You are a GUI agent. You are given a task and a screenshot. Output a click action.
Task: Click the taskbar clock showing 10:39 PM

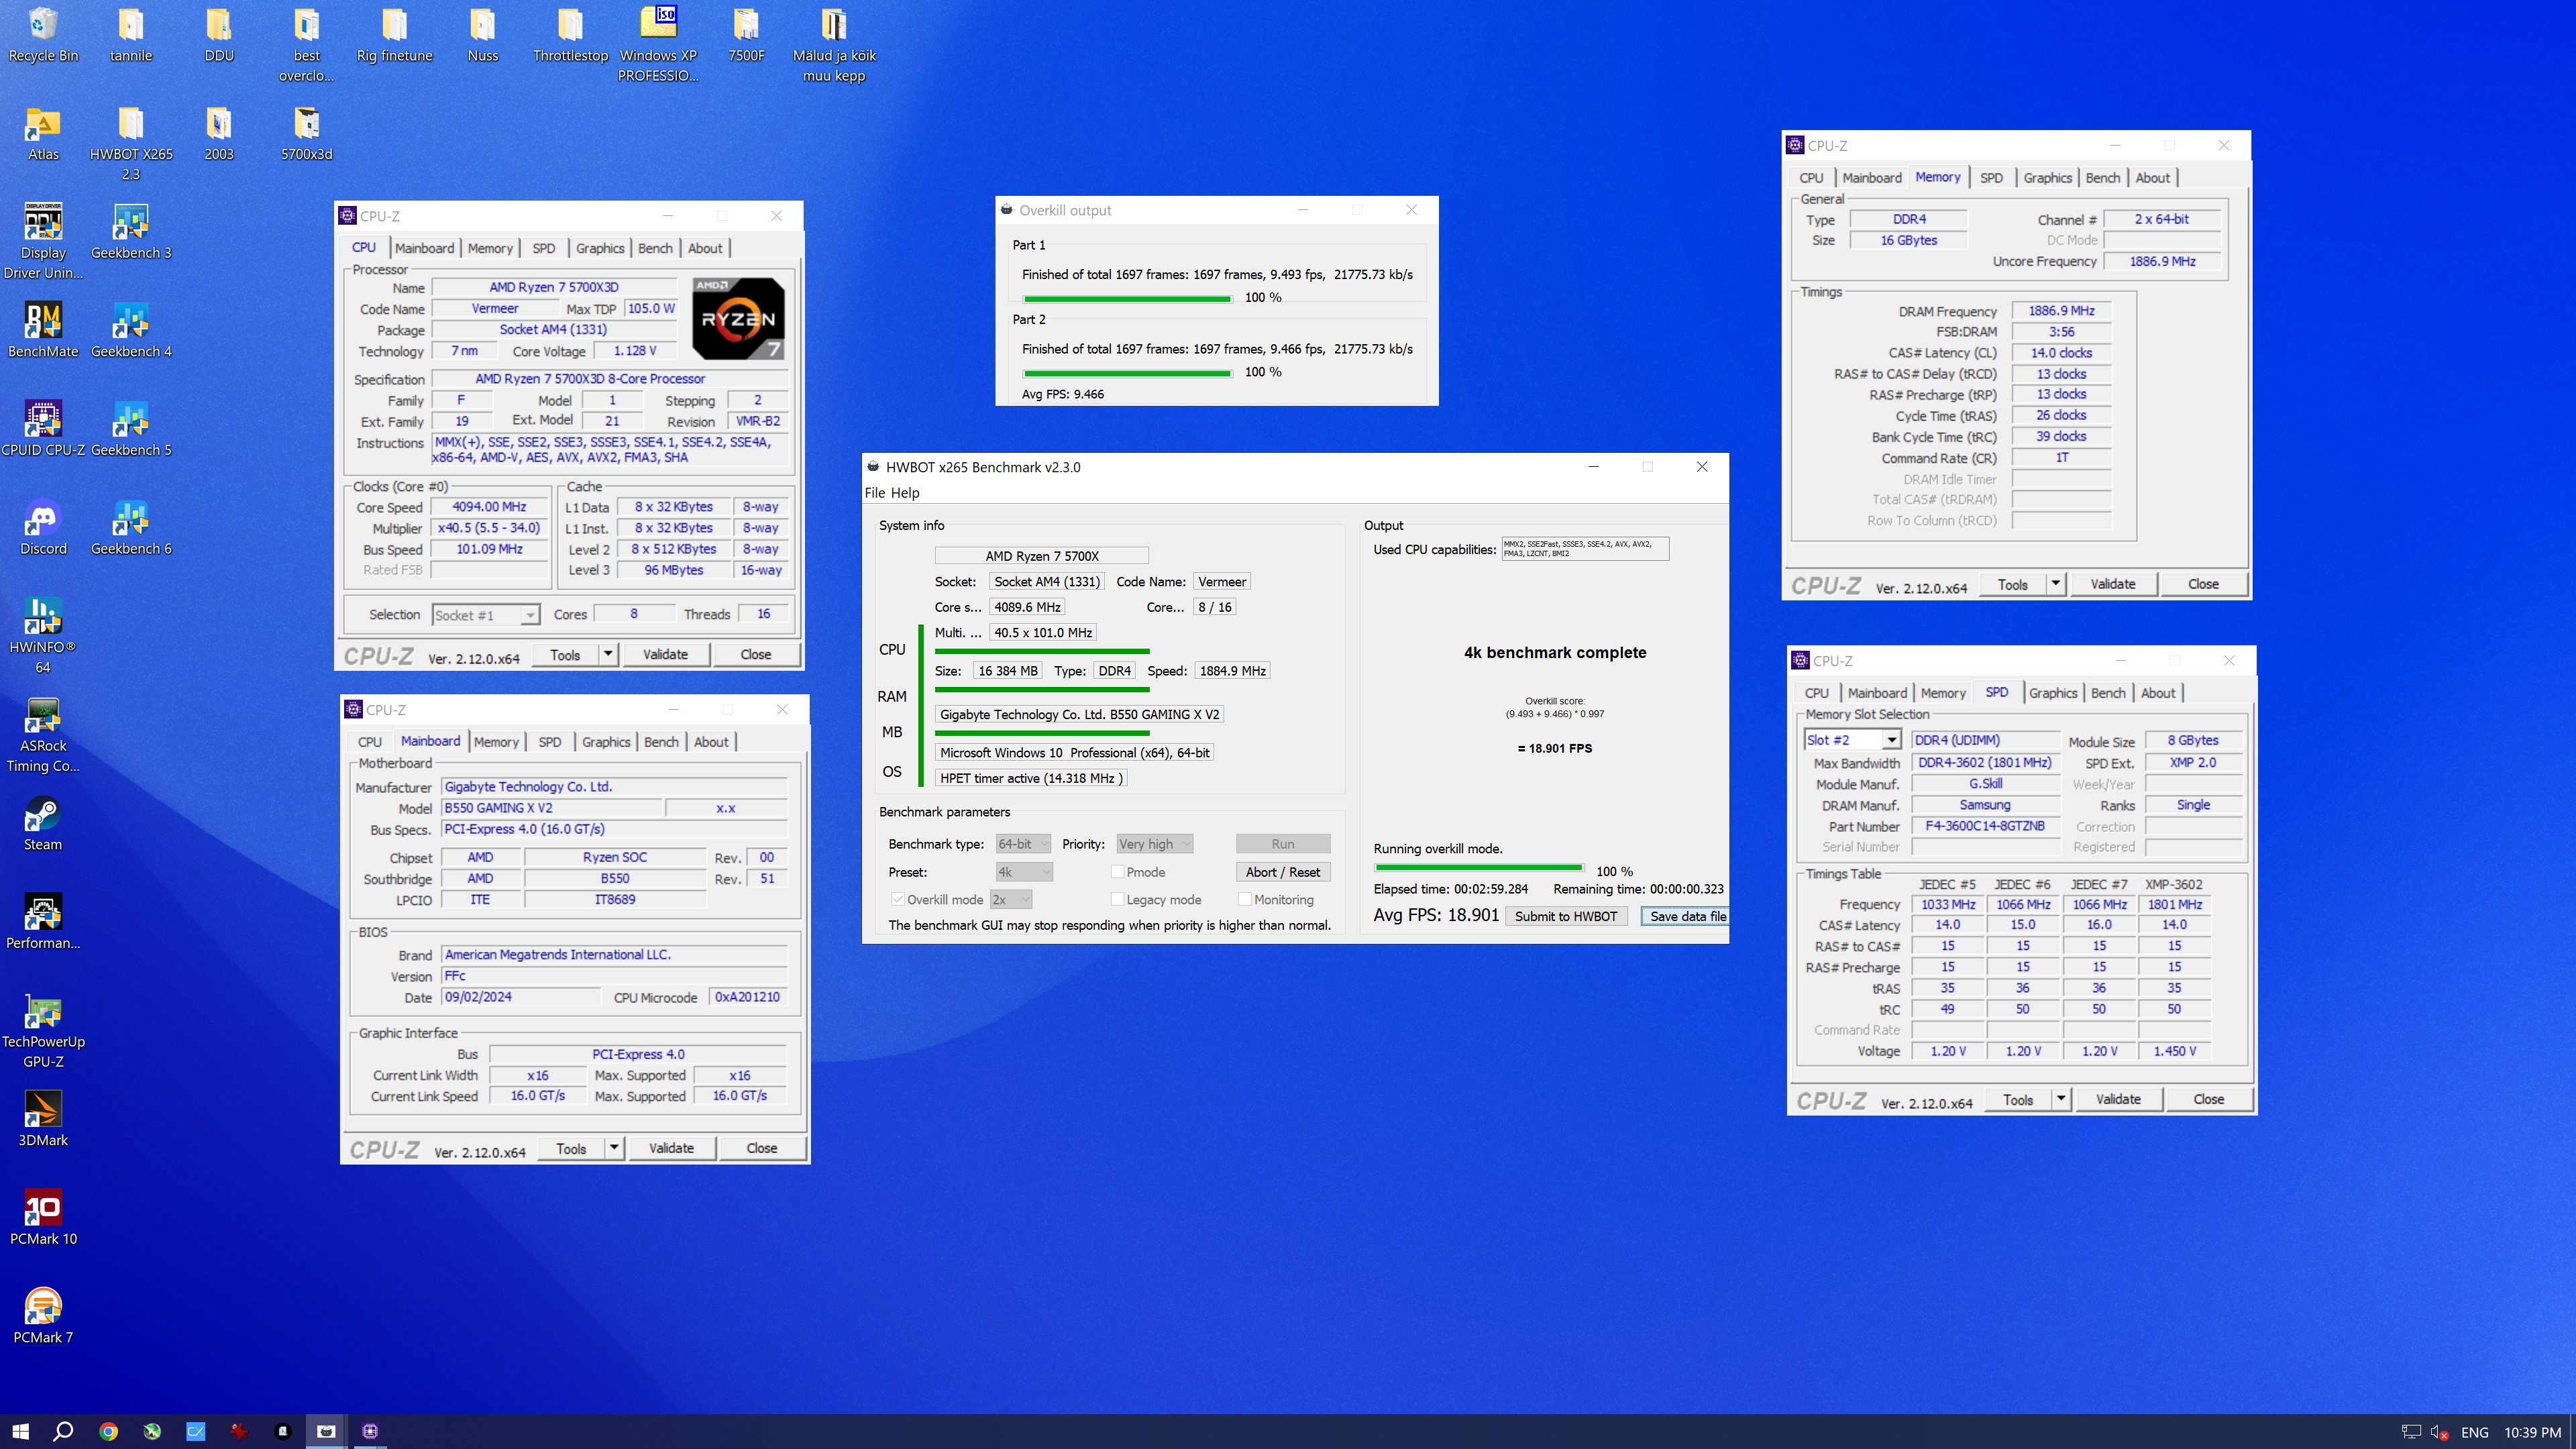click(x=2532, y=1432)
